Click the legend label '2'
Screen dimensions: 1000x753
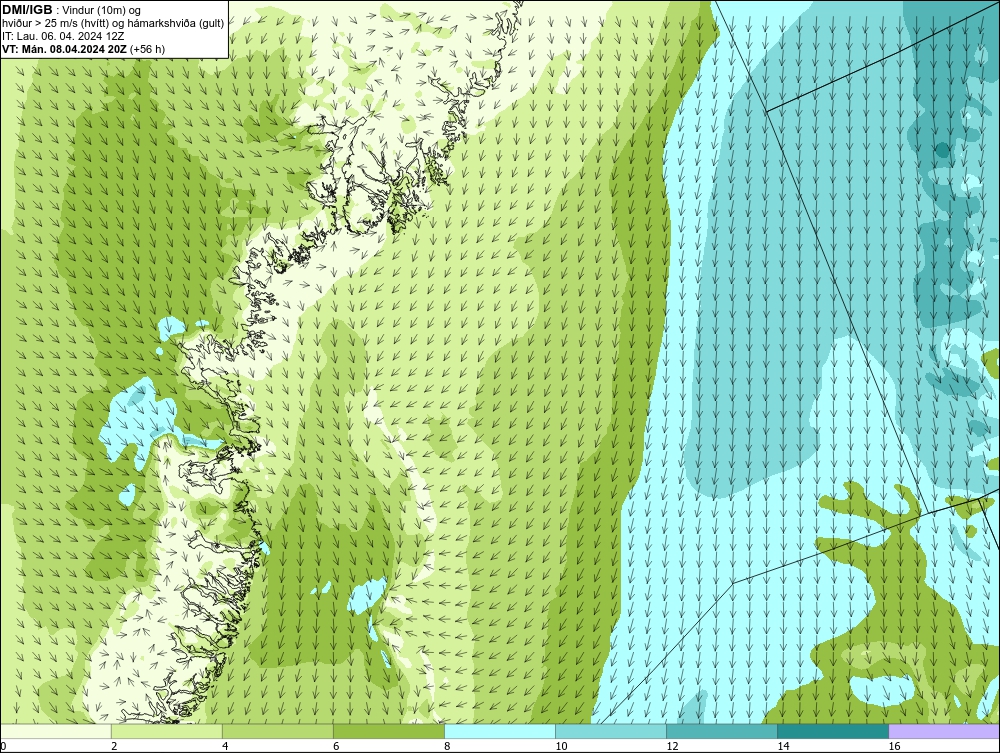pos(114,746)
